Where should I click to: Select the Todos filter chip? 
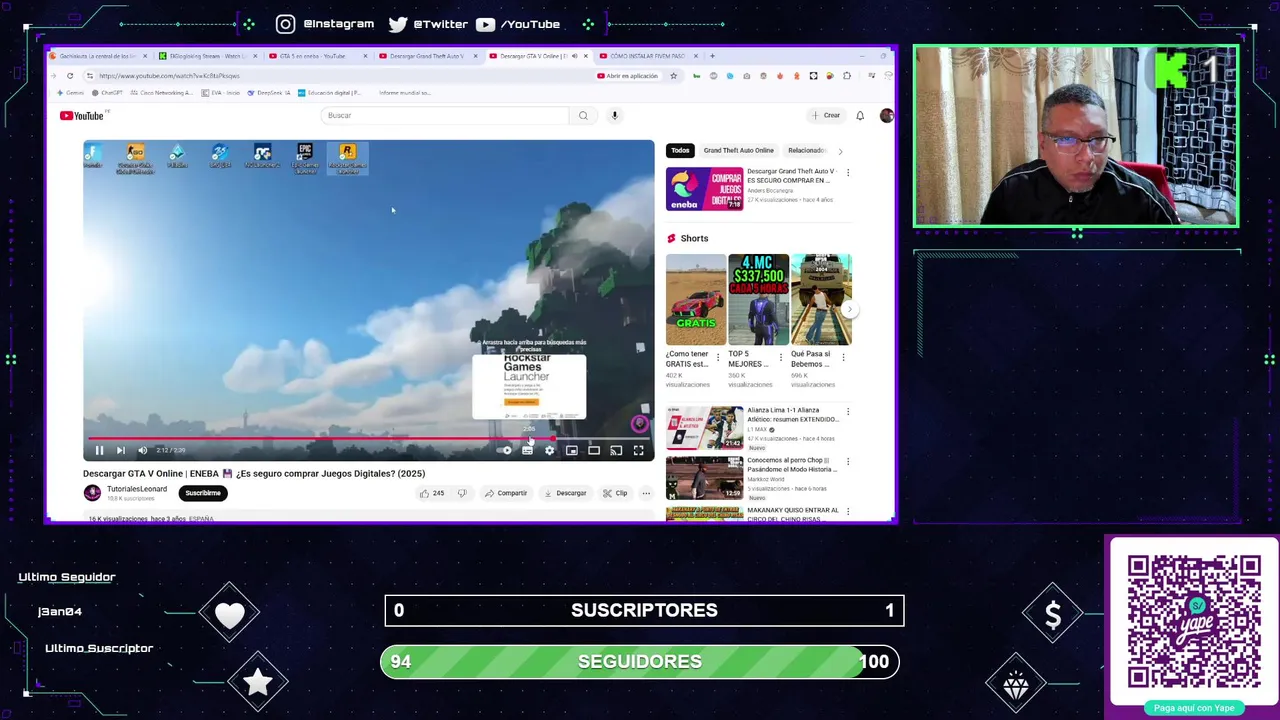[680, 150]
